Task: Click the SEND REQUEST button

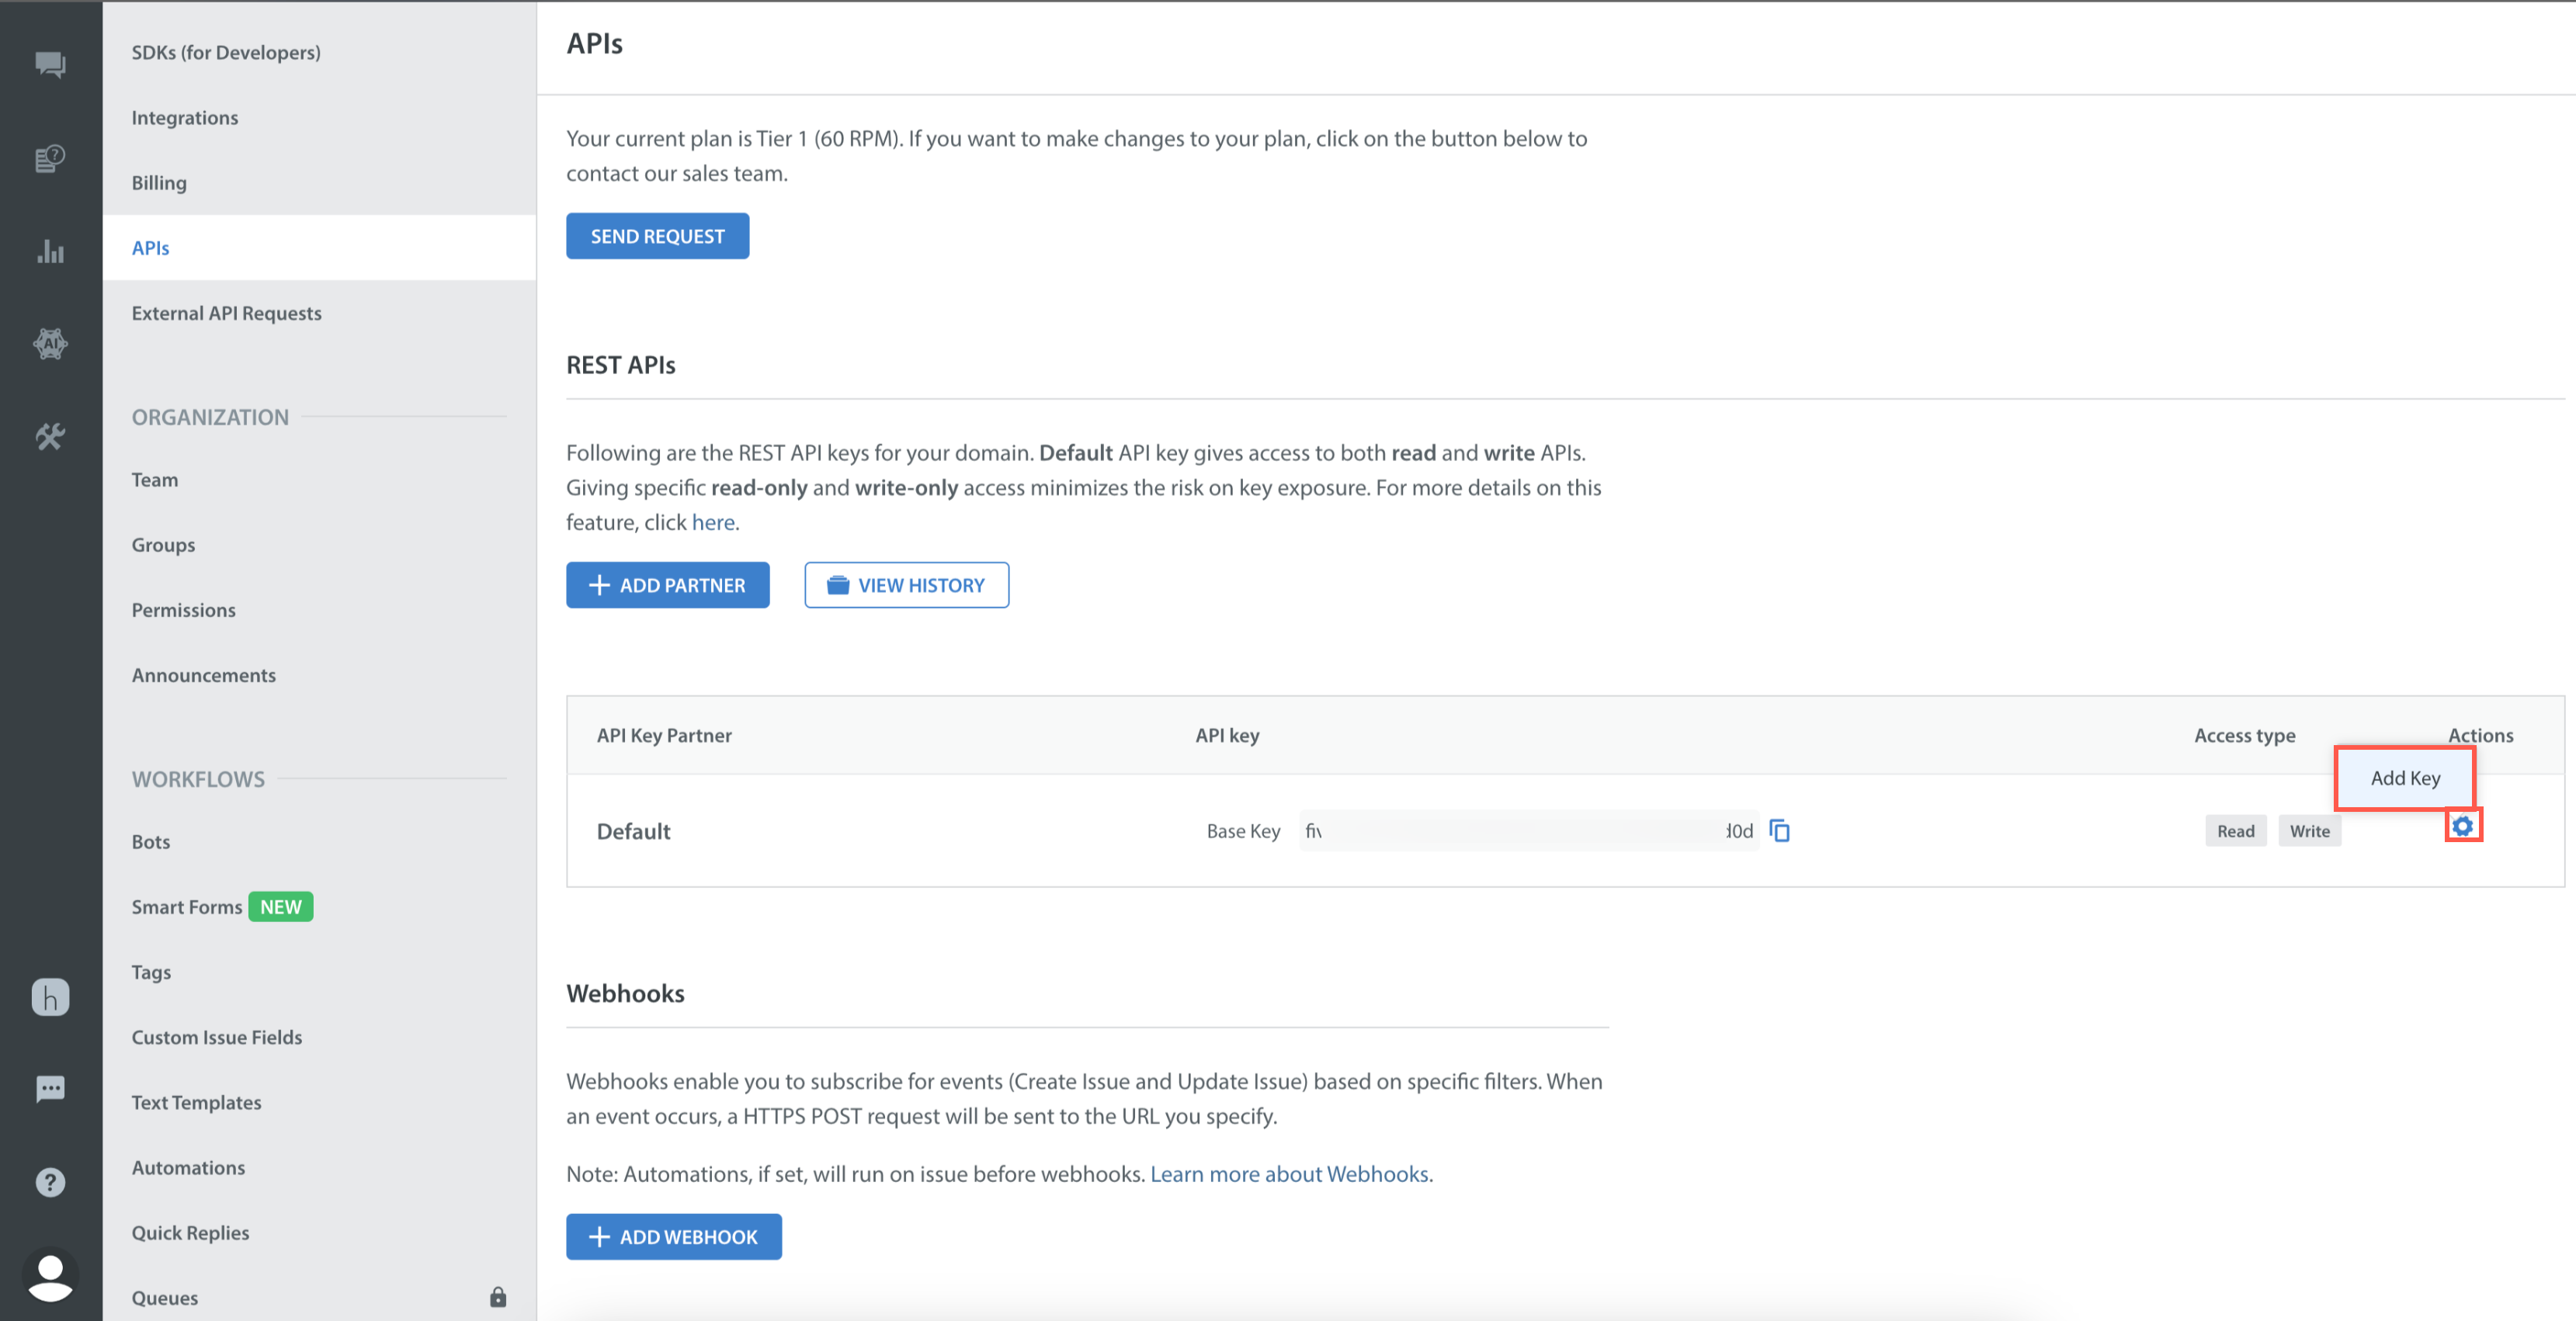Action: [657, 236]
